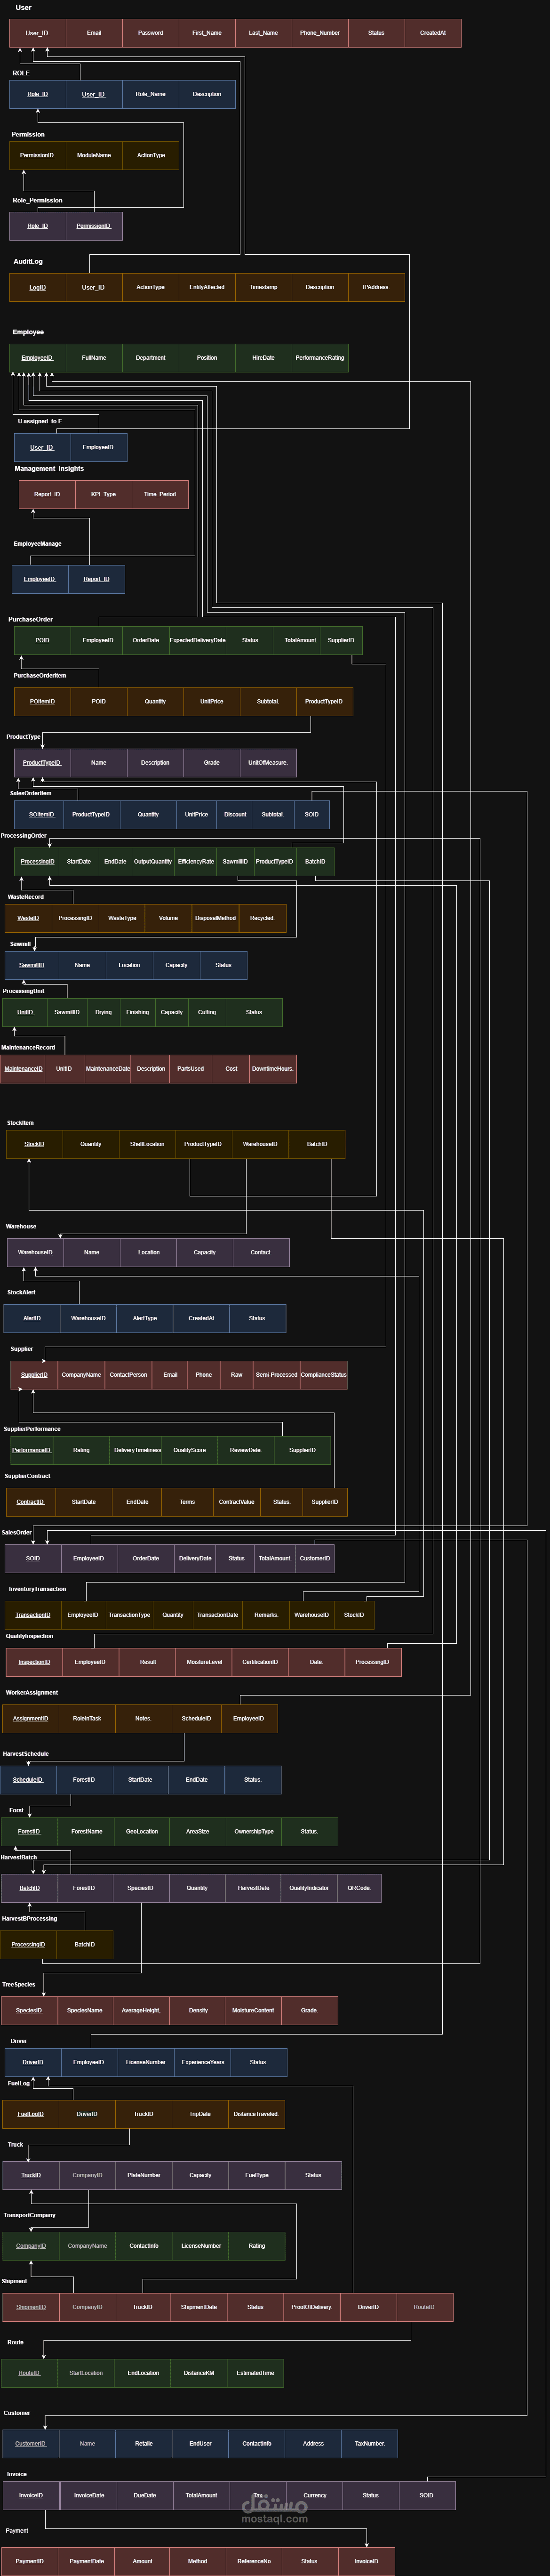Select GeoLocation in Forst table

coord(142,1832)
